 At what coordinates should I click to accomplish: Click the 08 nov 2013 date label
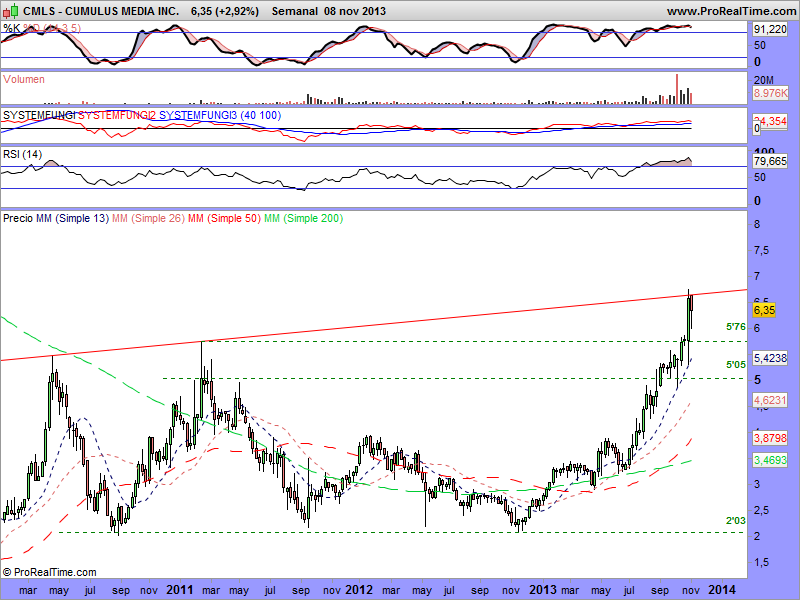pyautogui.click(x=355, y=11)
